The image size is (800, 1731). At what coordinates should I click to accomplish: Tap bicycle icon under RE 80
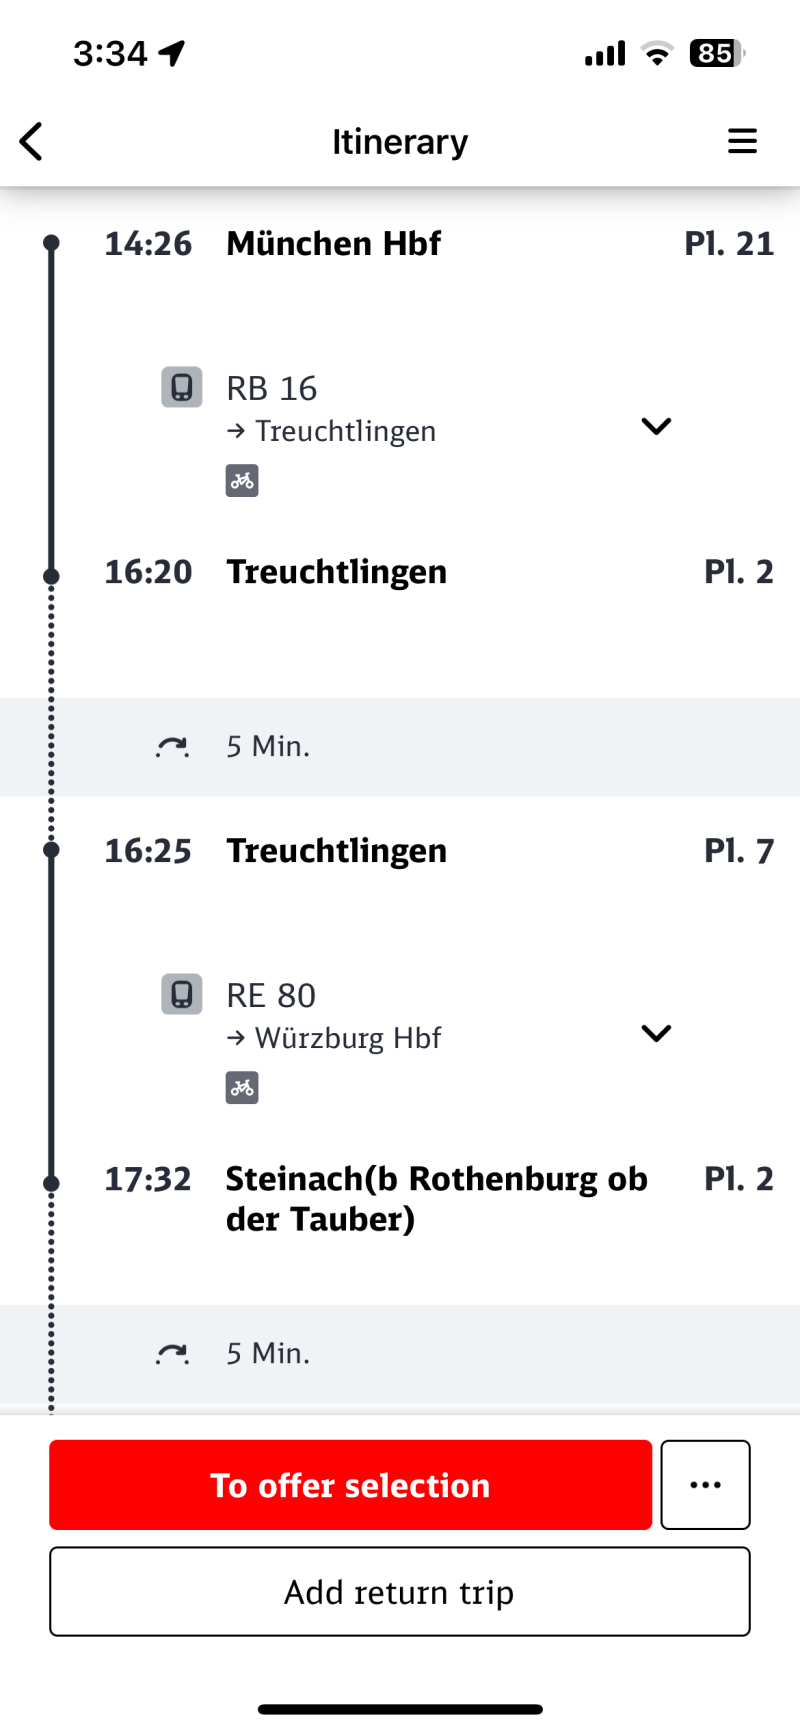click(242, 1088)
